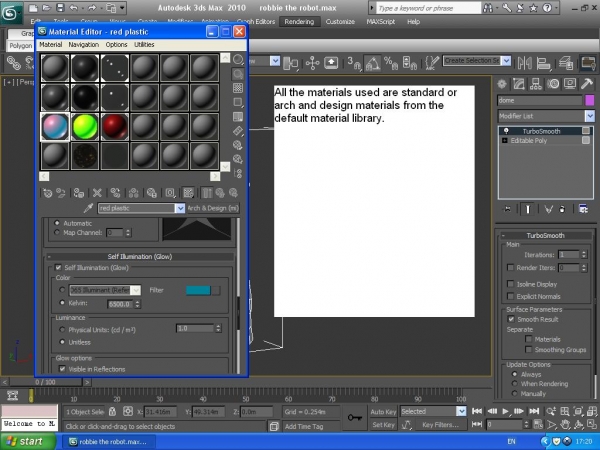Open the Modifier List dropdown

click(x=590, y=116)
